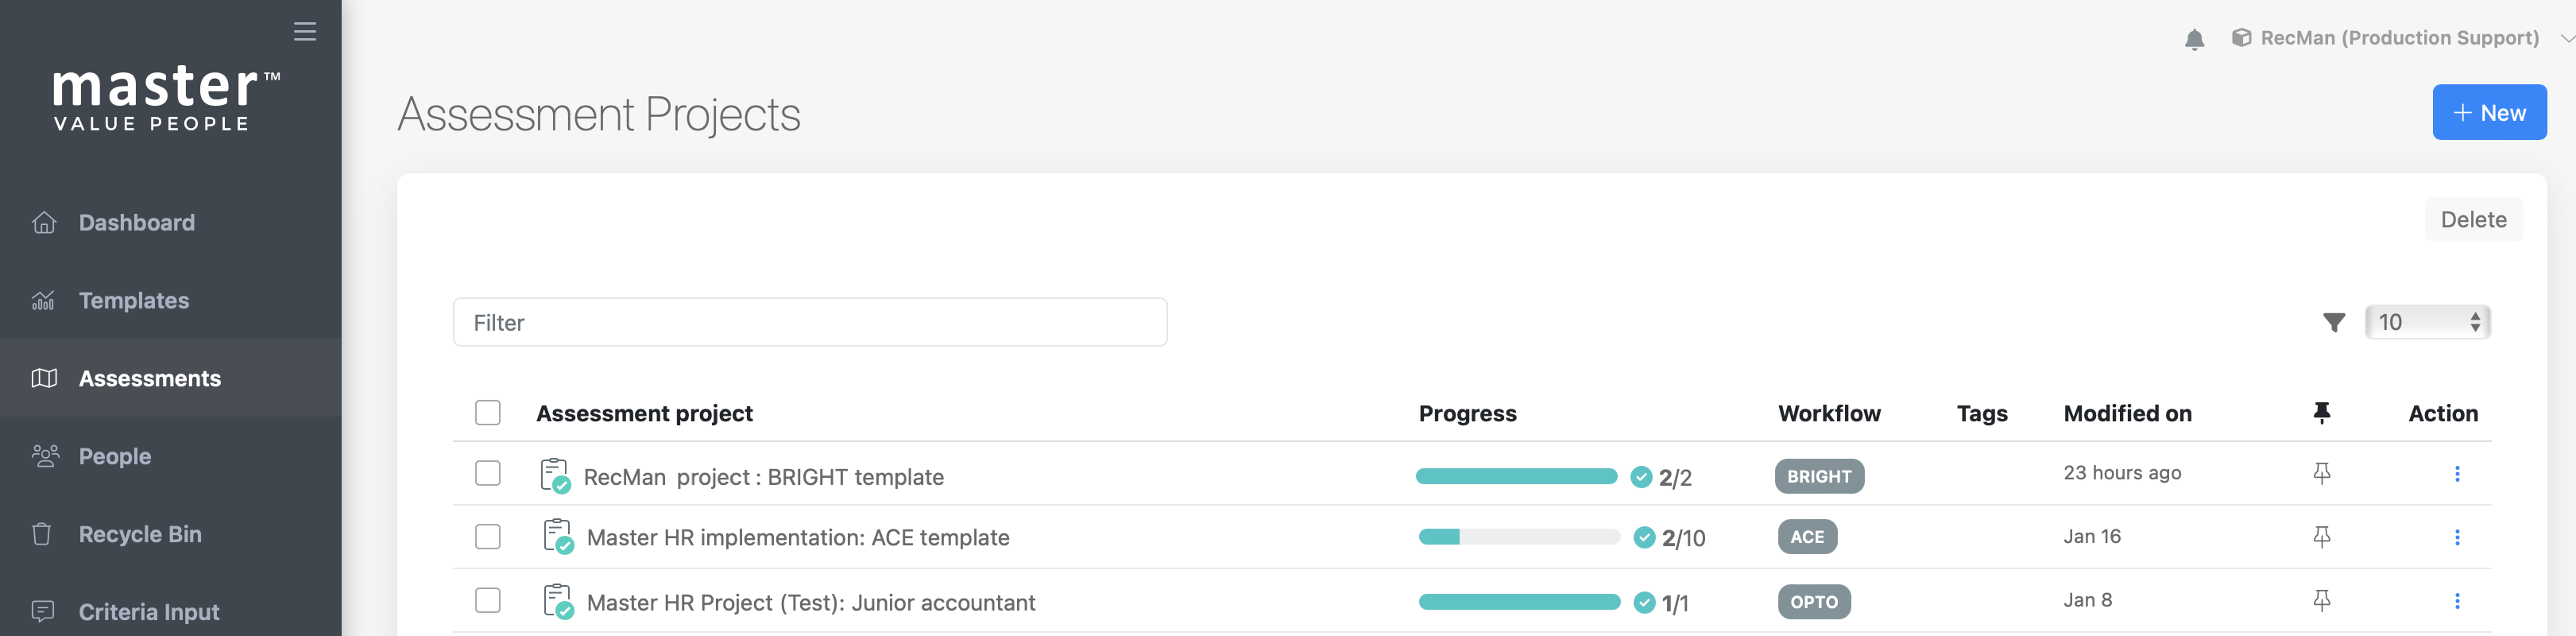The height and width of the screenshot is (636, 2576).
Task: Click into the Filter text field
Action: coord(809,322)
